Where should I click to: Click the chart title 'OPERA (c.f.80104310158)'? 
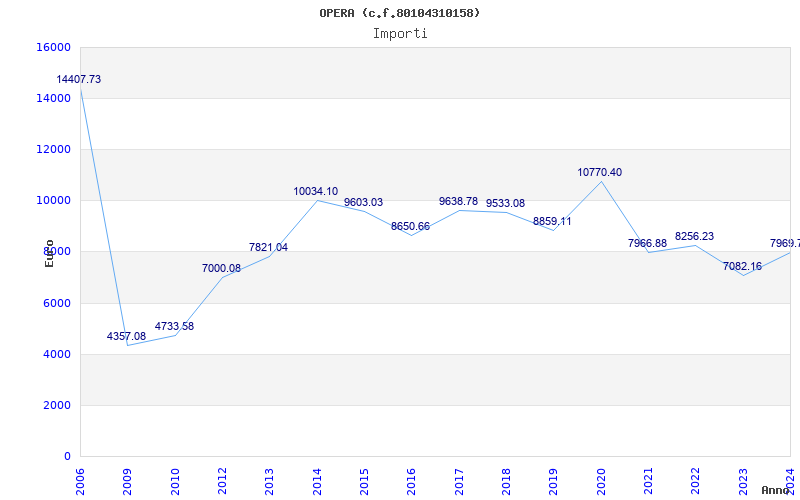[x=399, y=13]
